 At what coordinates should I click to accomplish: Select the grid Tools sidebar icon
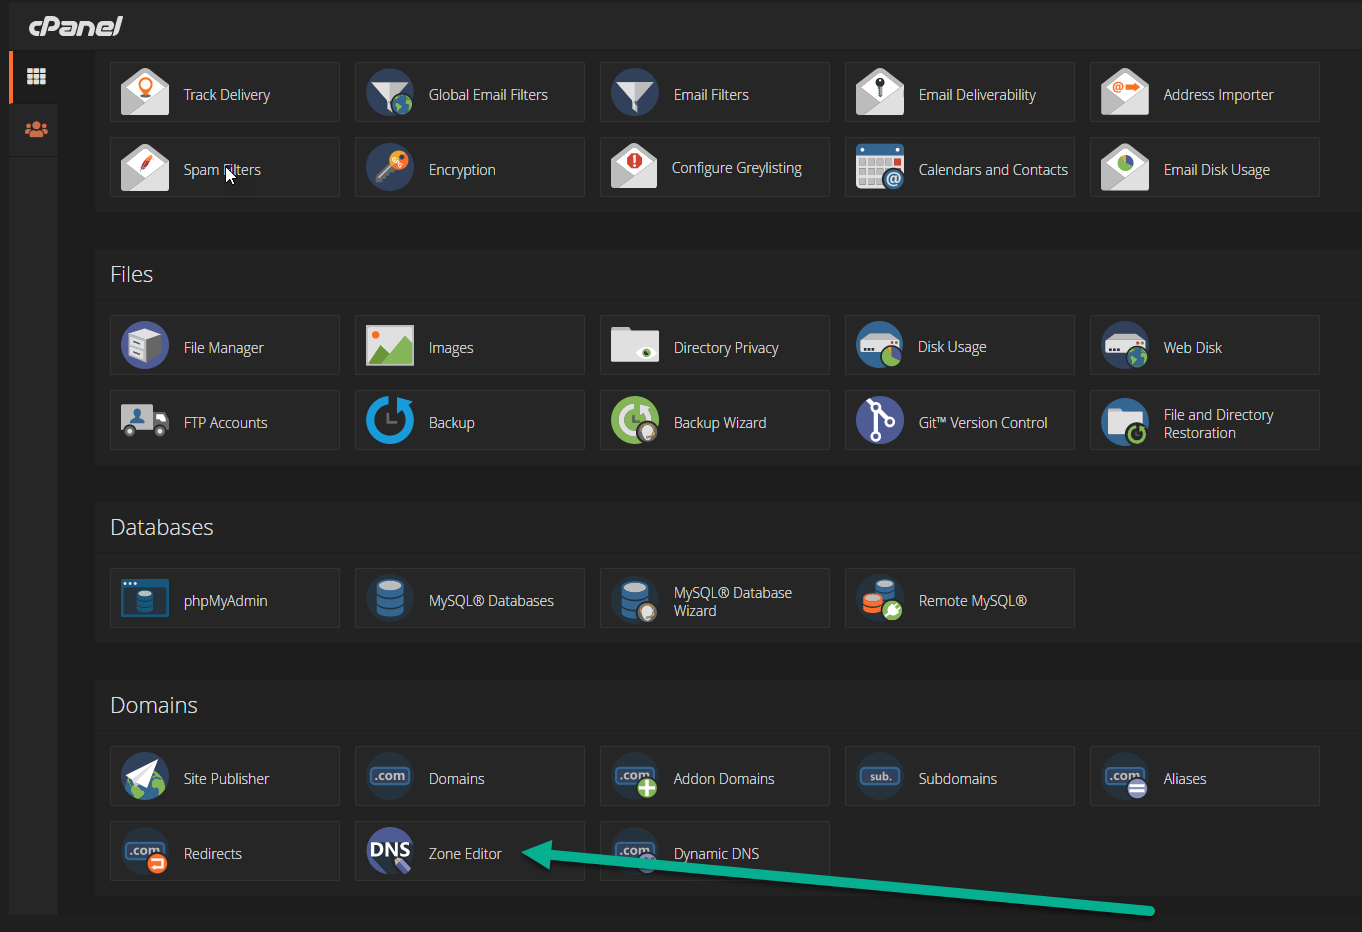36,77
